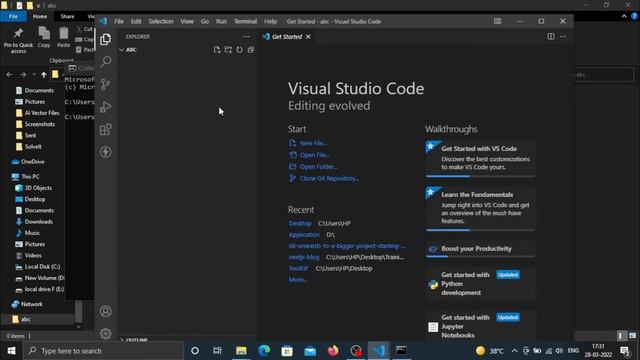Click the New File icon in the Explorer header

217,50
